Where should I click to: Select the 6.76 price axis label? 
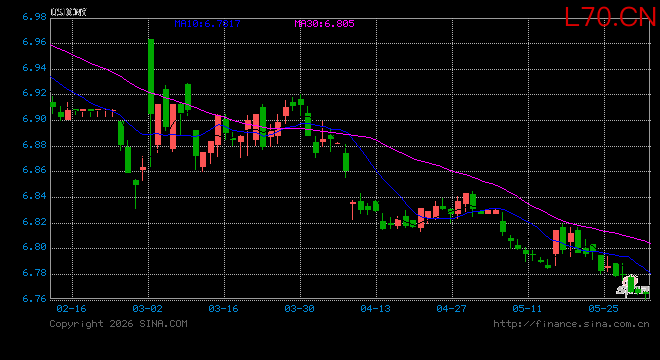35,299
